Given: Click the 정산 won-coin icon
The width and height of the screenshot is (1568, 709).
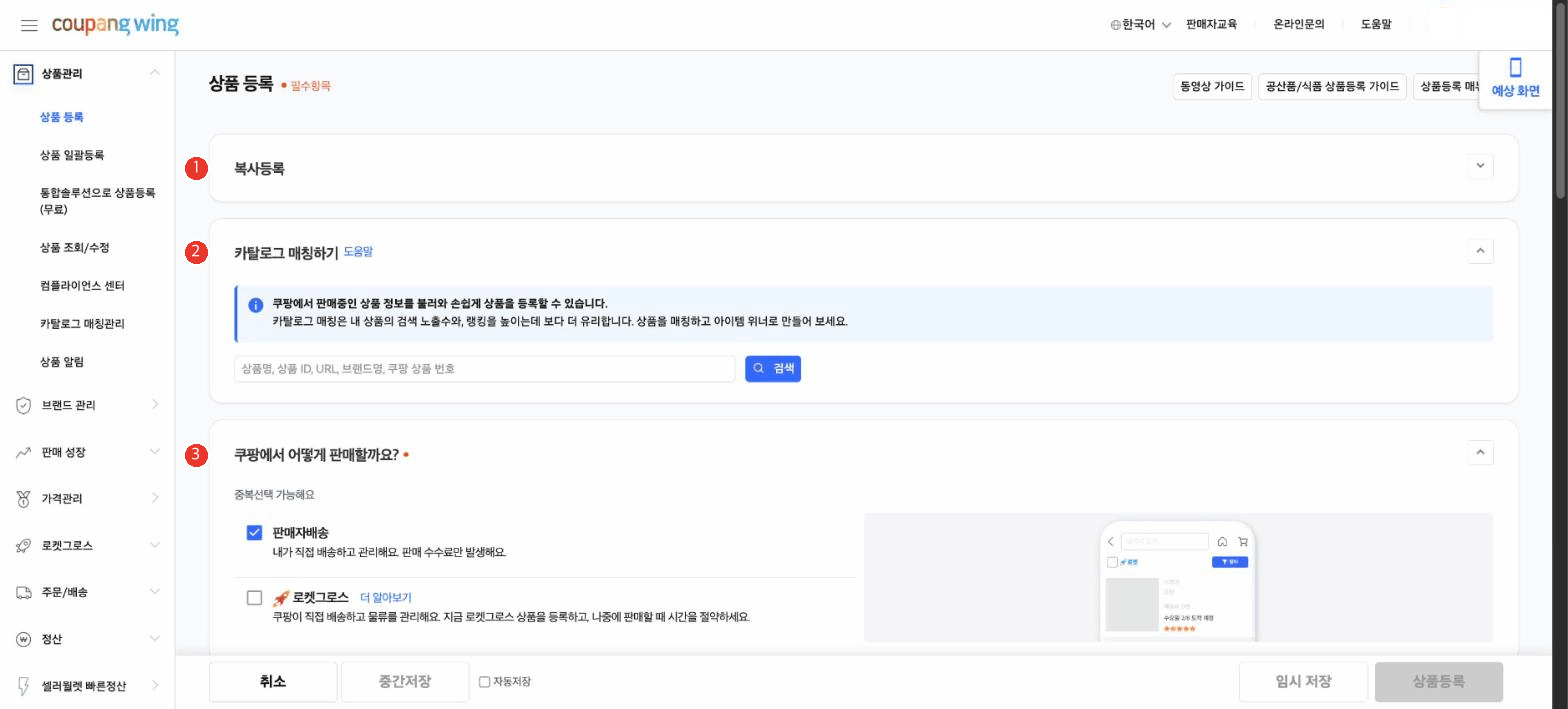Looking at the screenshot, I should [23, 639].
